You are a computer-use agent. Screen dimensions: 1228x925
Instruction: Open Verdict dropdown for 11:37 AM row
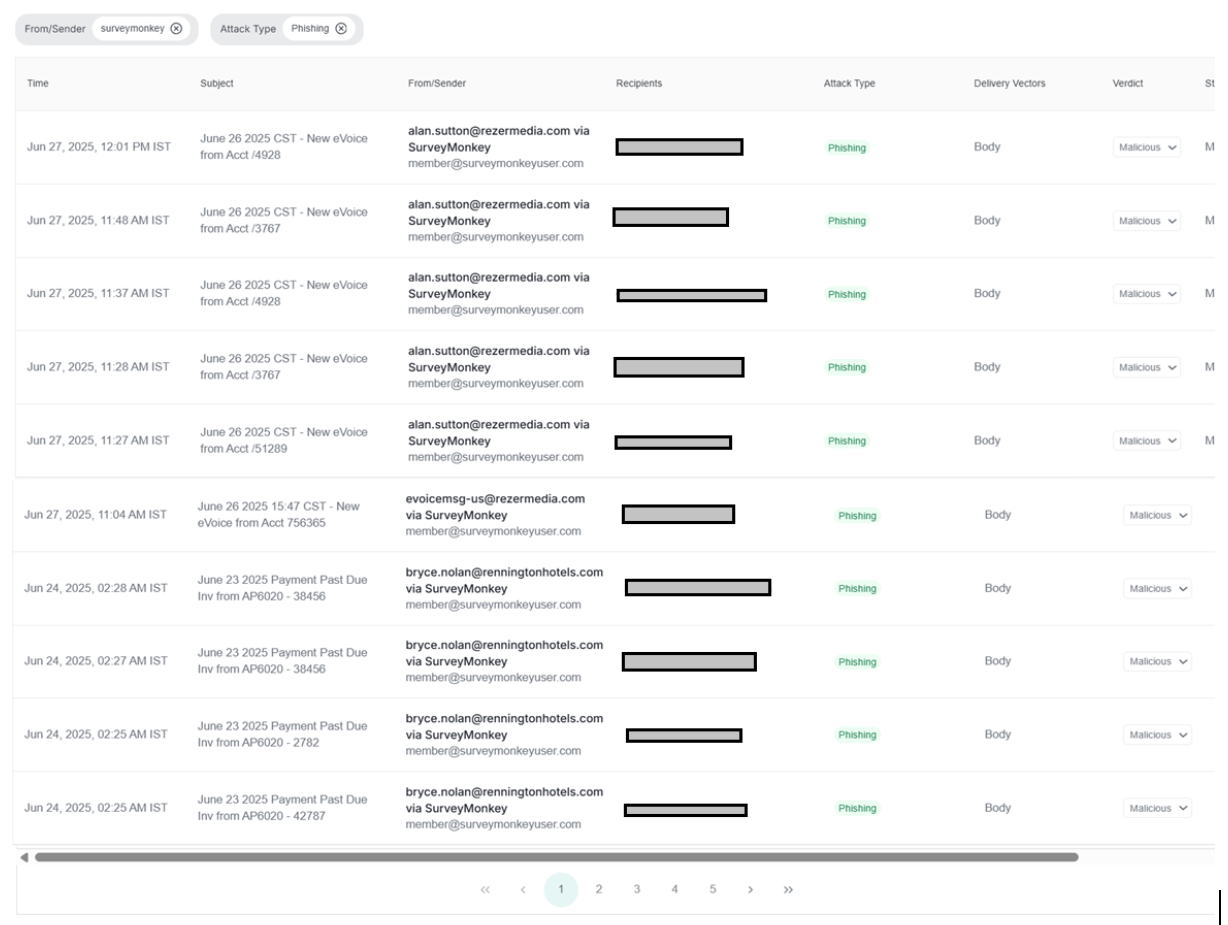pyautogui.click(x=1147, y=294)
